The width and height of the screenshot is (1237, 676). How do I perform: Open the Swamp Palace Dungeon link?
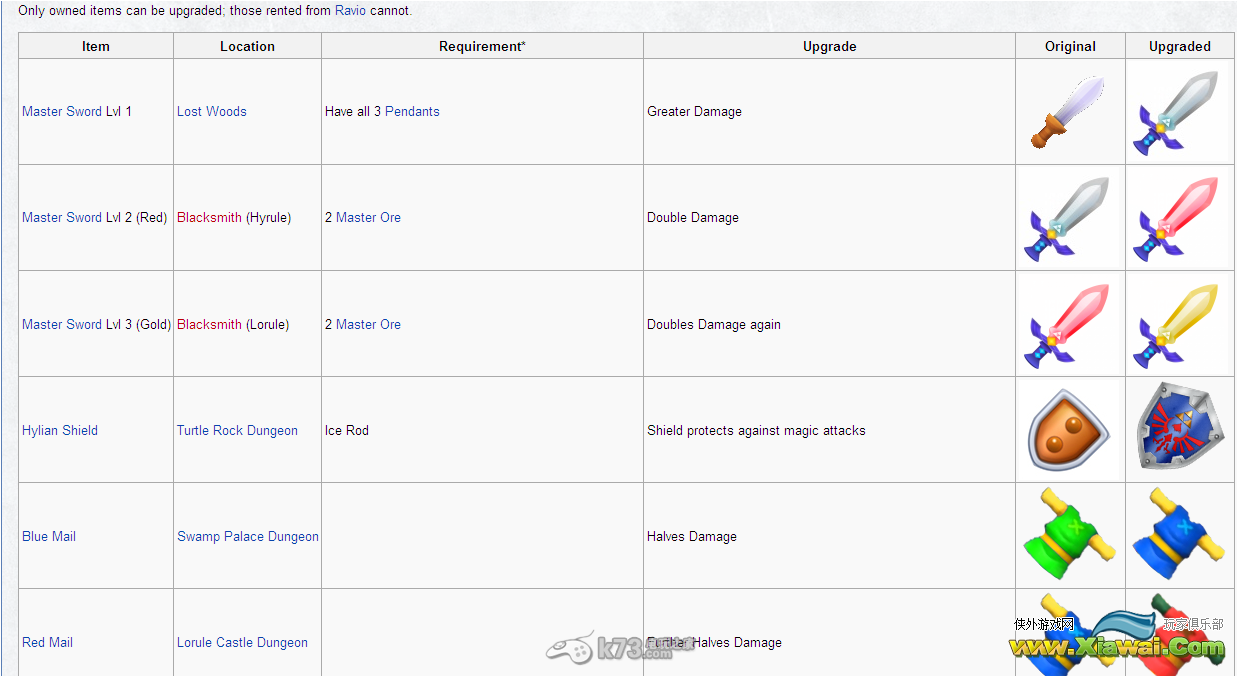(x=248, y=537)
